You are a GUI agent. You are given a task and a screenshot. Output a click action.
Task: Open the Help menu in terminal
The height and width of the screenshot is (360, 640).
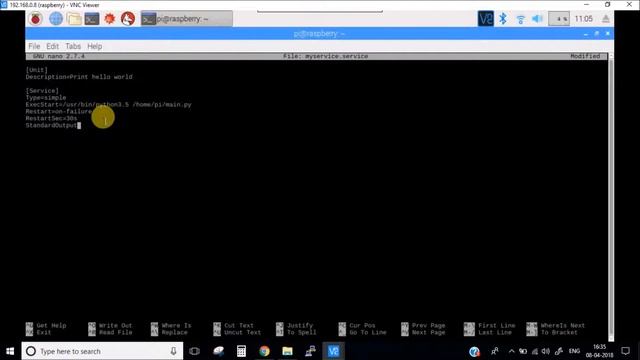95,46
